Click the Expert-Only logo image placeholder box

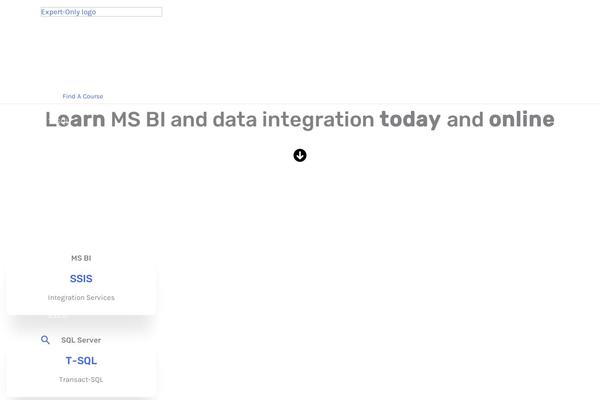point(101,12)
